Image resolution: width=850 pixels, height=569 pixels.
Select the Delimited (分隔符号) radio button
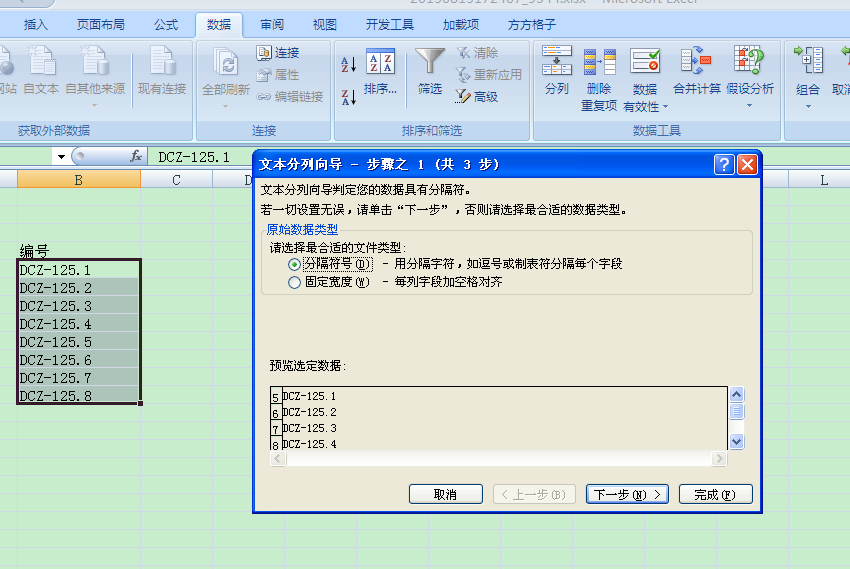[x=294, y=264]
